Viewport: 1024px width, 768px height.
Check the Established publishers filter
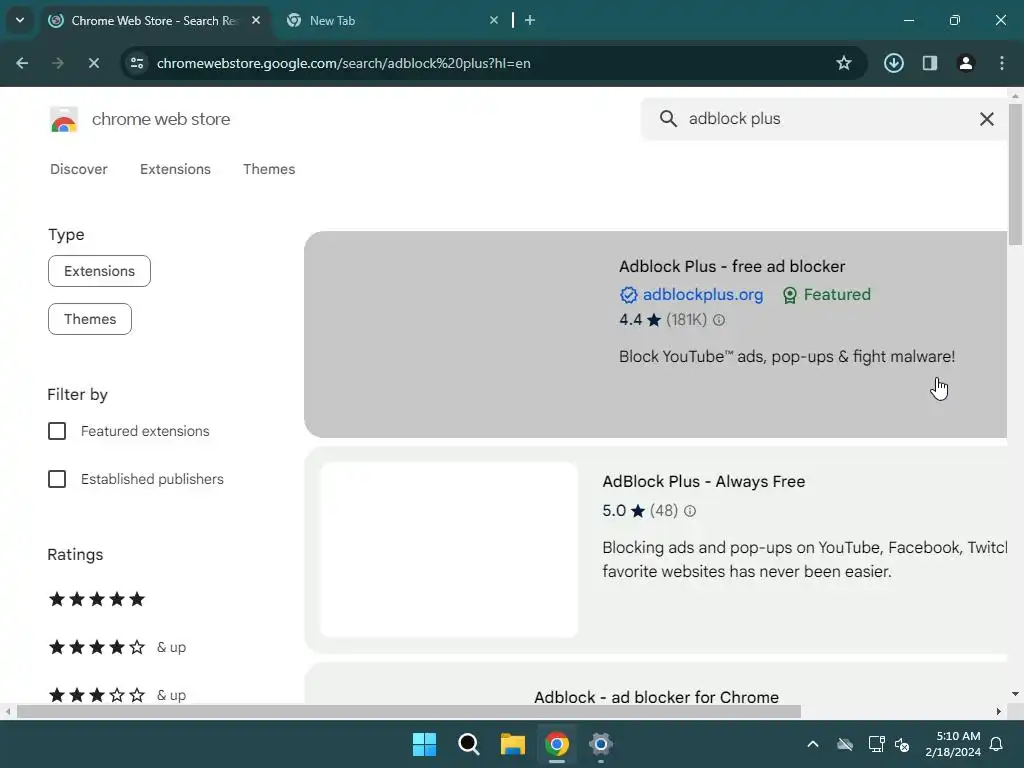click(57, 479)
